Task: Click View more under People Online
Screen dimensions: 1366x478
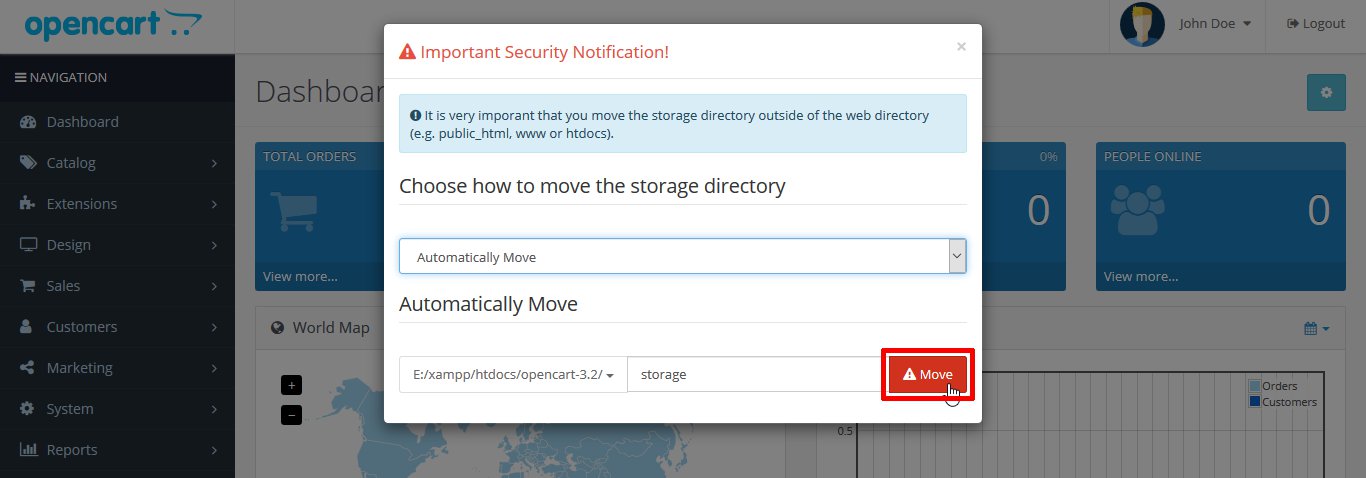Action: point(1140,277)
